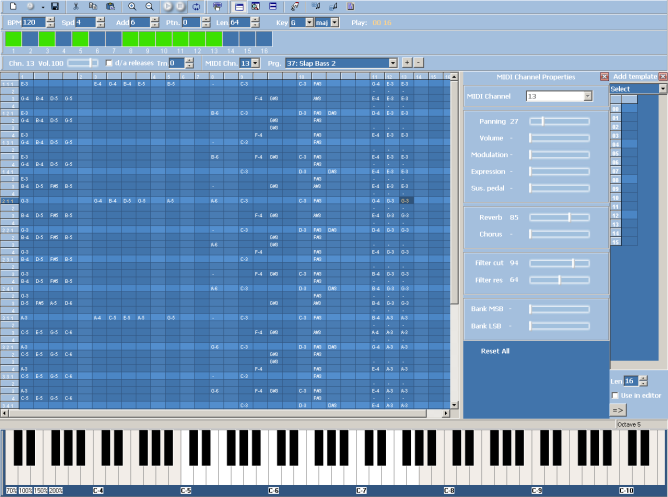Click the Loop playback icon
The height and width of the screenshot is (497, 668).
tap(196, 6)
